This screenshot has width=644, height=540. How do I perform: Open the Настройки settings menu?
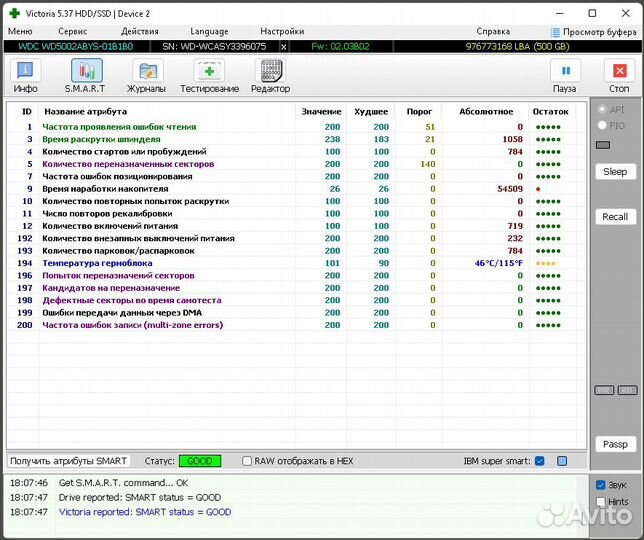coord(282,31)
